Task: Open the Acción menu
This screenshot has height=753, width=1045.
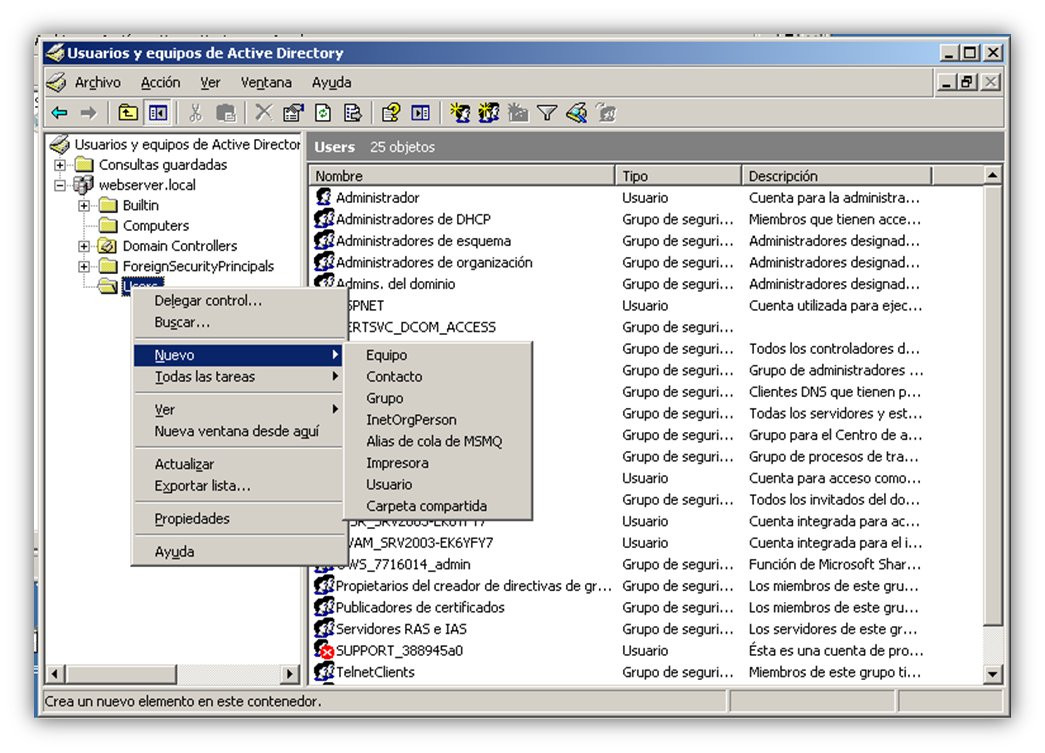Action: click(x=161, y=83)
